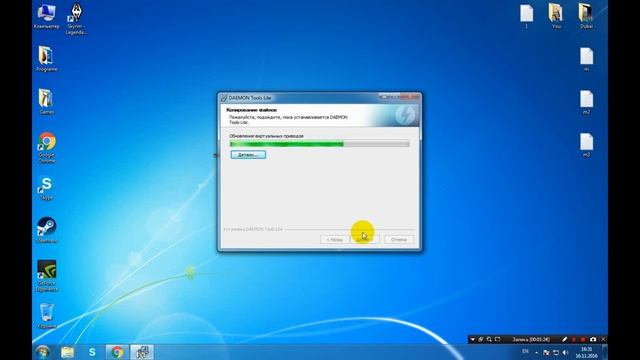Select the Skype desktop shortcut

pos(47,189)
